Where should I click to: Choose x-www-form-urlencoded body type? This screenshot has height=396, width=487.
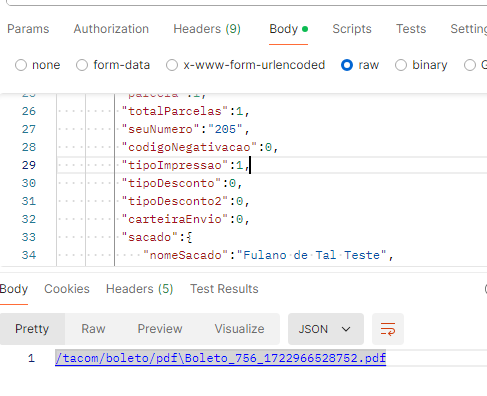point(172,65)
